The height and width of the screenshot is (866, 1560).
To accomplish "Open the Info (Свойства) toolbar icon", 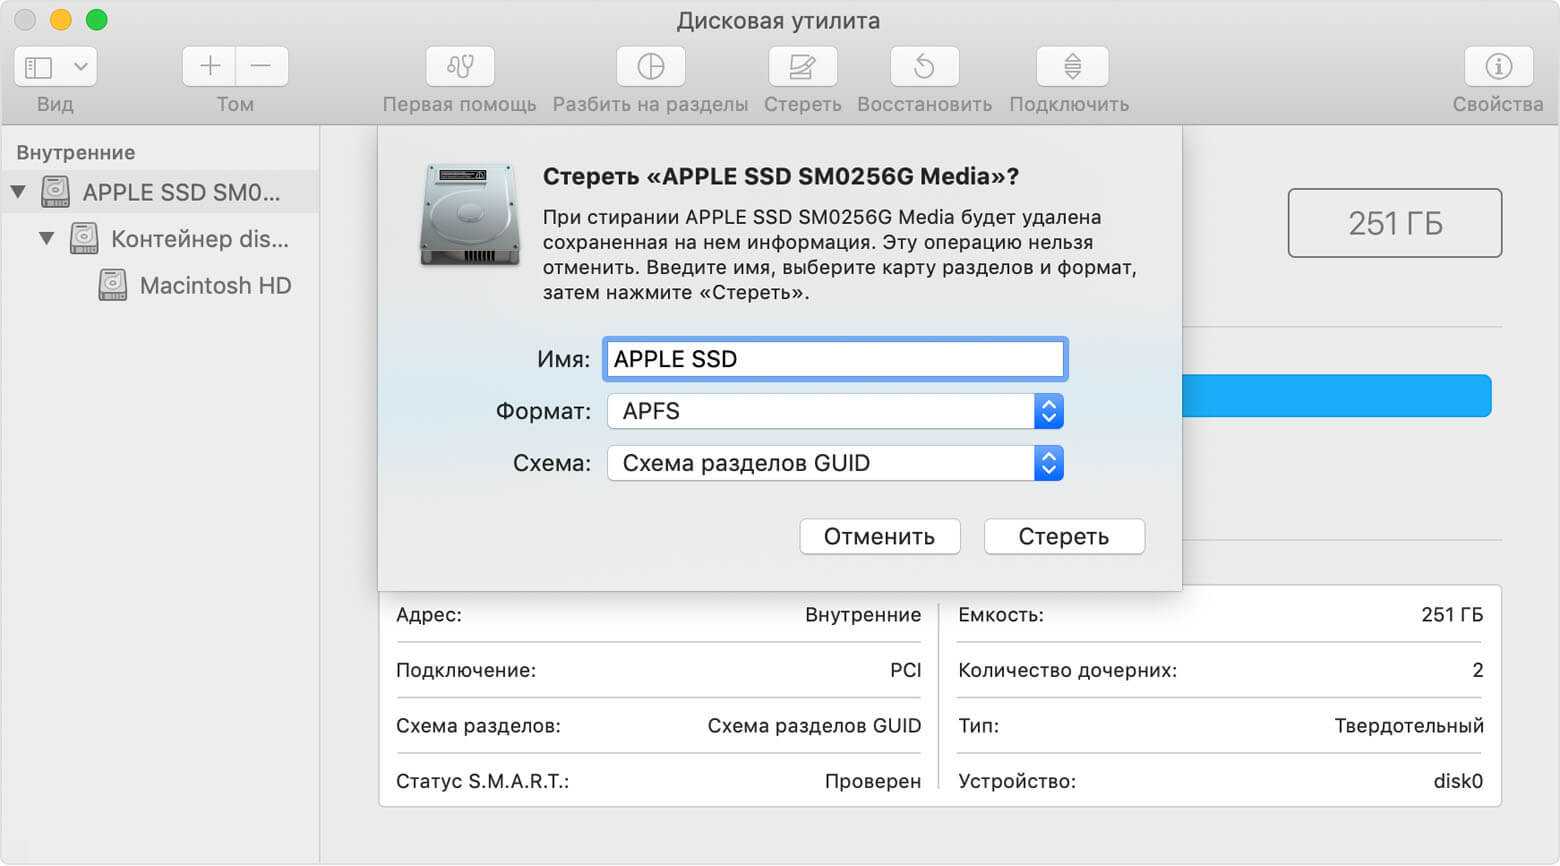I will (x=1497, y=67).
